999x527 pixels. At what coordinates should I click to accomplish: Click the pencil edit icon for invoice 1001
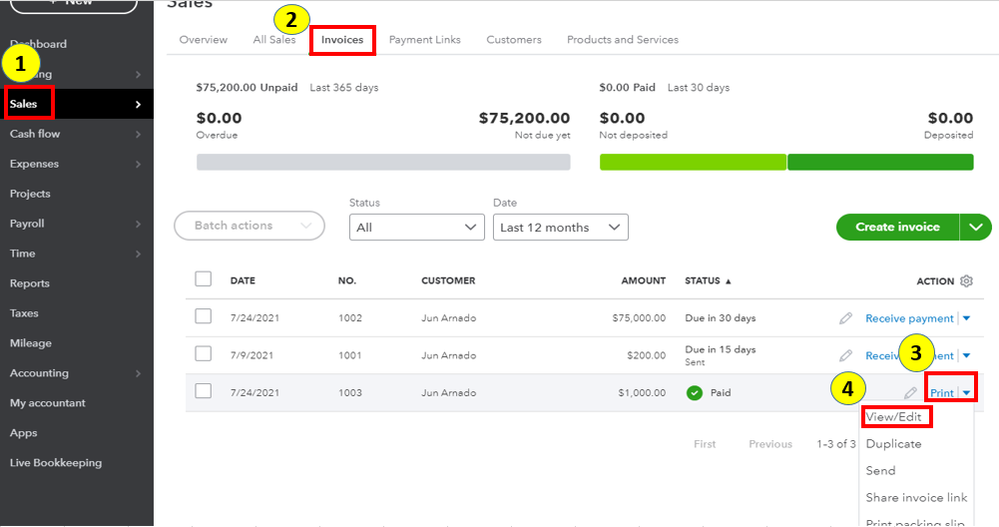846,355
